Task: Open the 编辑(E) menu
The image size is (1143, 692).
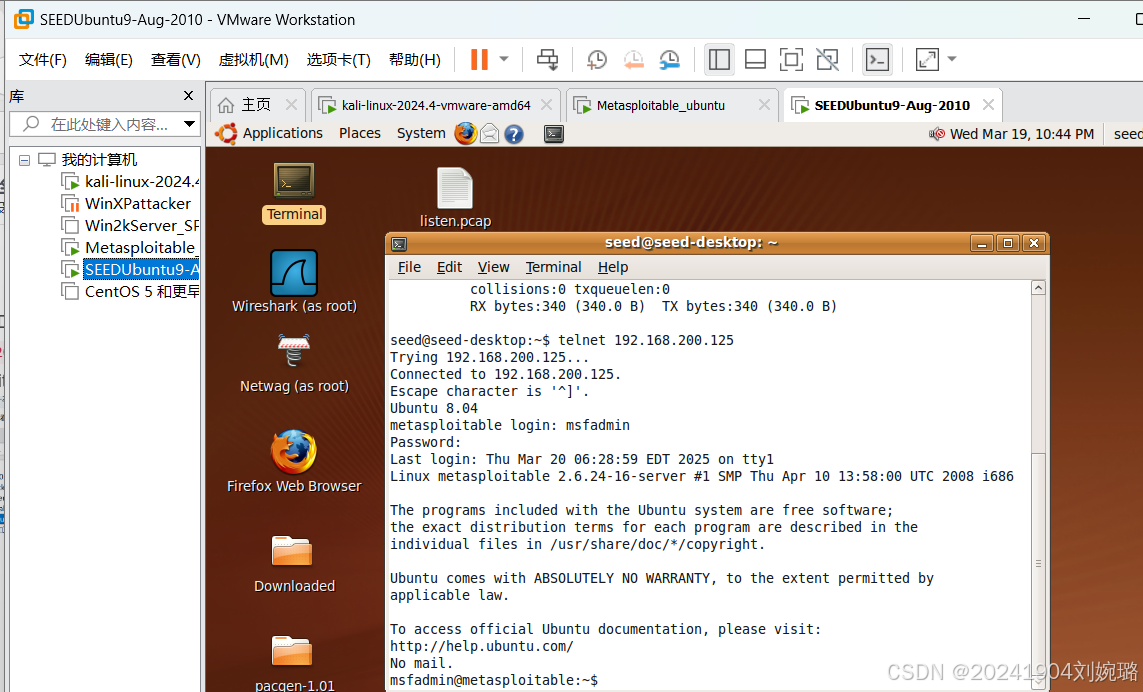Action: pos(109,60)
